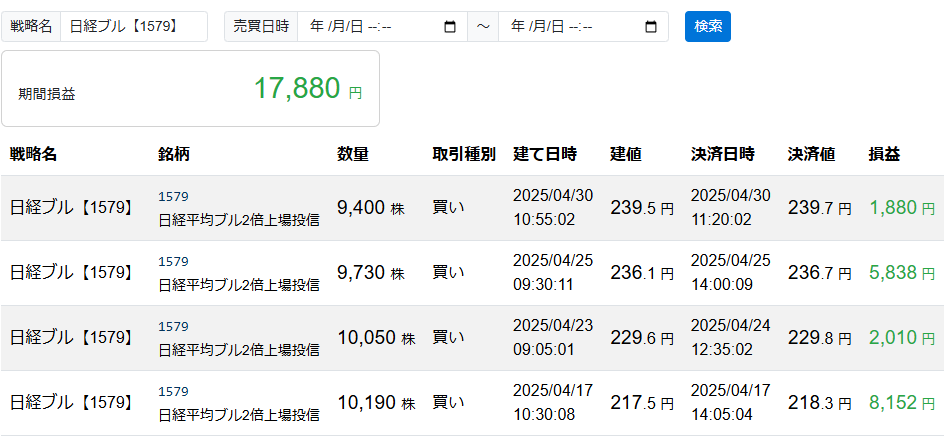The width and height of the screenshot is (945, 439).
Task: Click entry time 2025/04/25 09:30:11
Action: point(553,273)
